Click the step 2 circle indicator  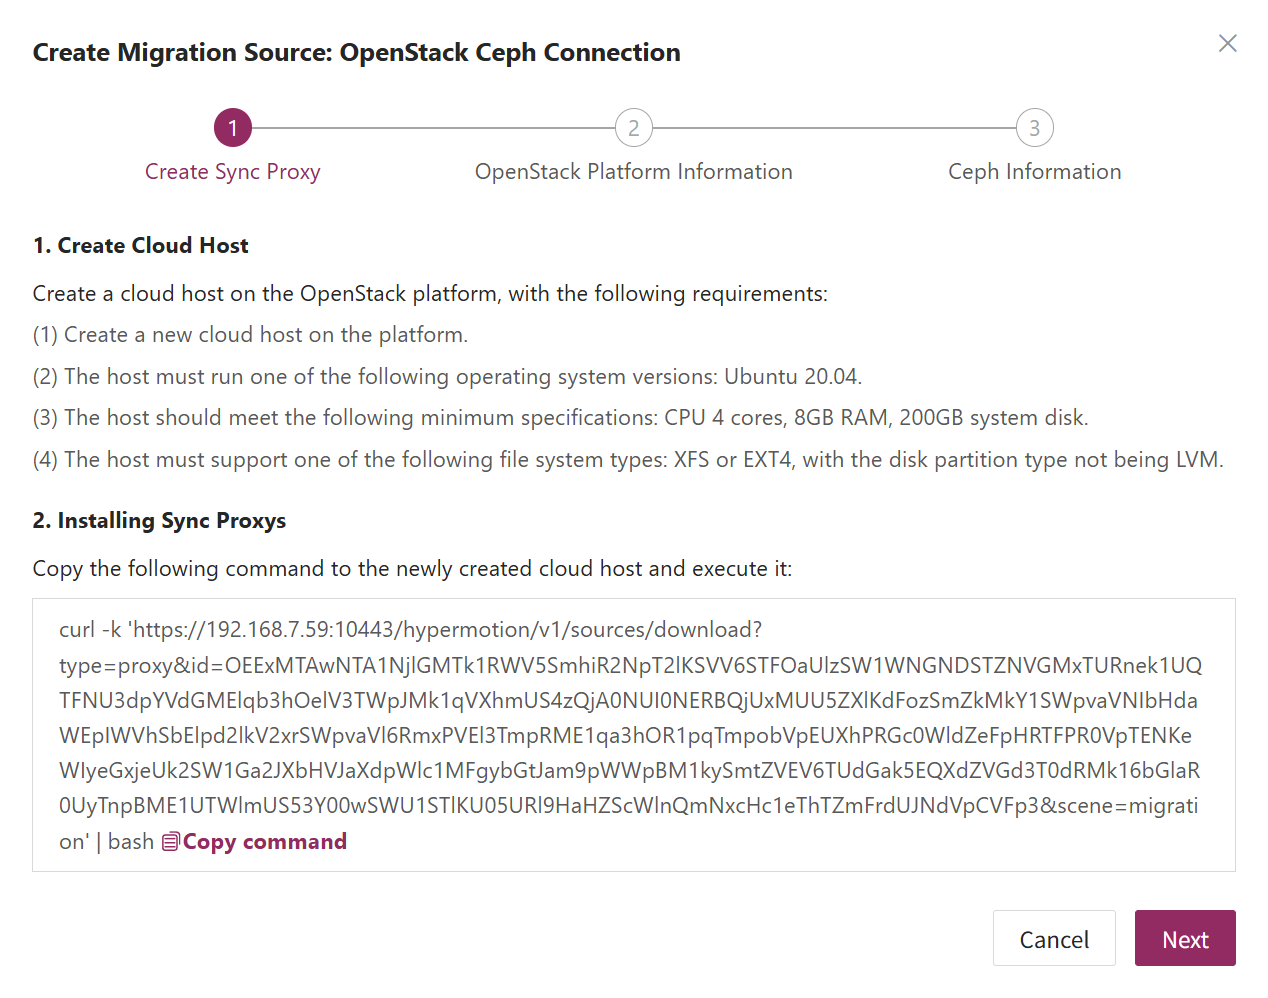pos(634,128)
